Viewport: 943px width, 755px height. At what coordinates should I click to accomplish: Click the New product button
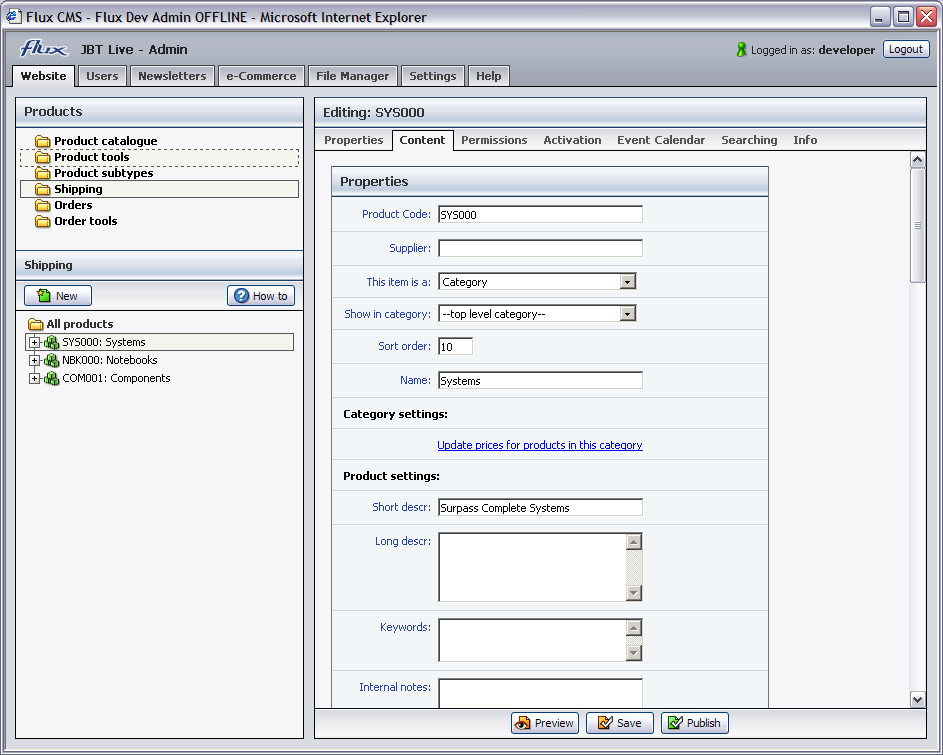click(x=58, y=295)
